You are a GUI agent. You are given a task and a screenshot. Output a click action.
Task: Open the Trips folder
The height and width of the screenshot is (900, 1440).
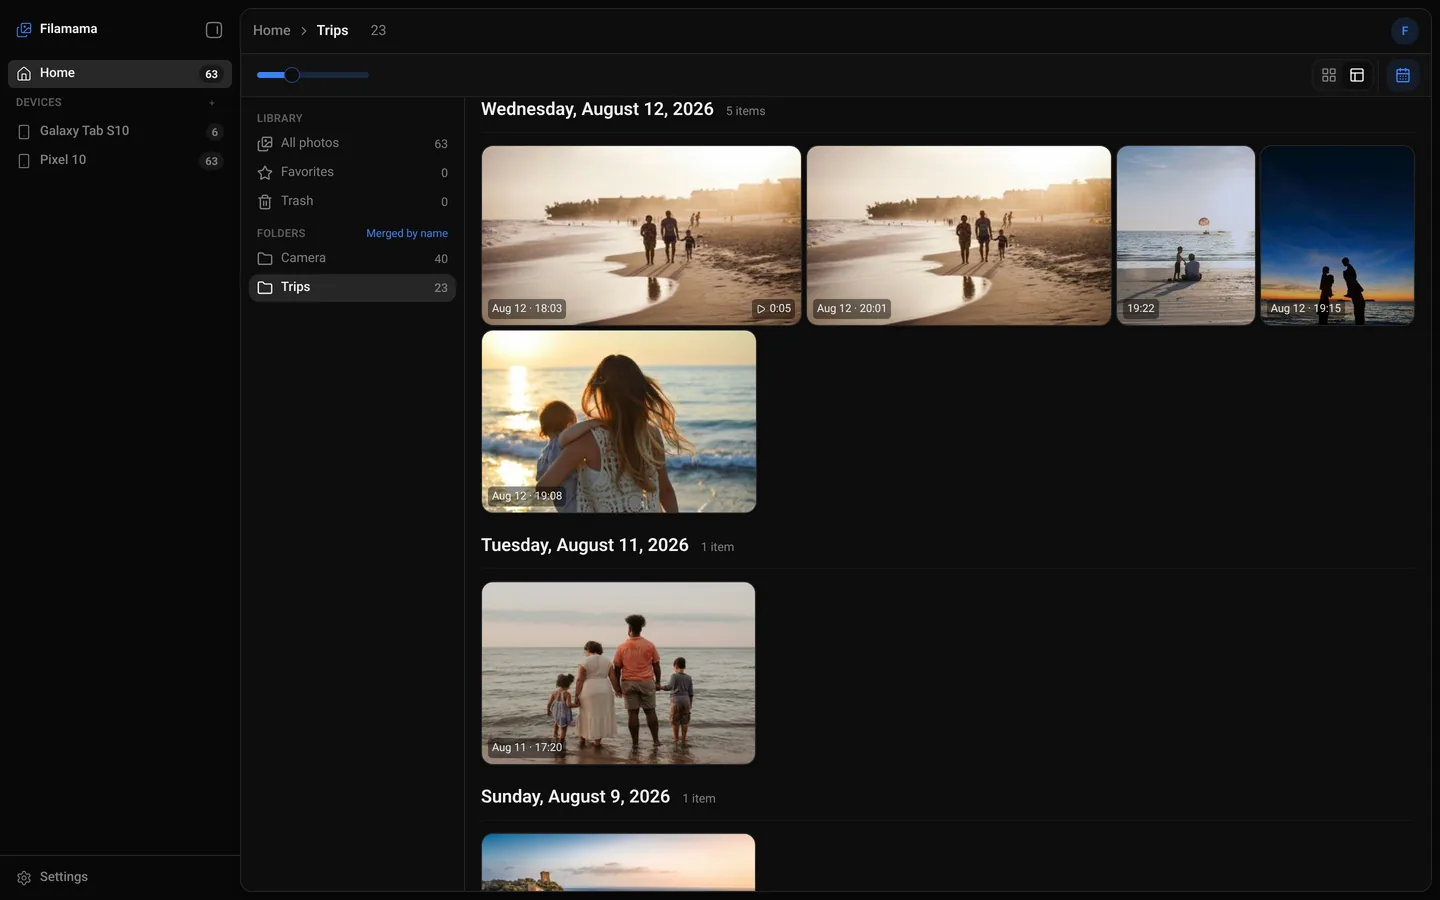(352, 288)
